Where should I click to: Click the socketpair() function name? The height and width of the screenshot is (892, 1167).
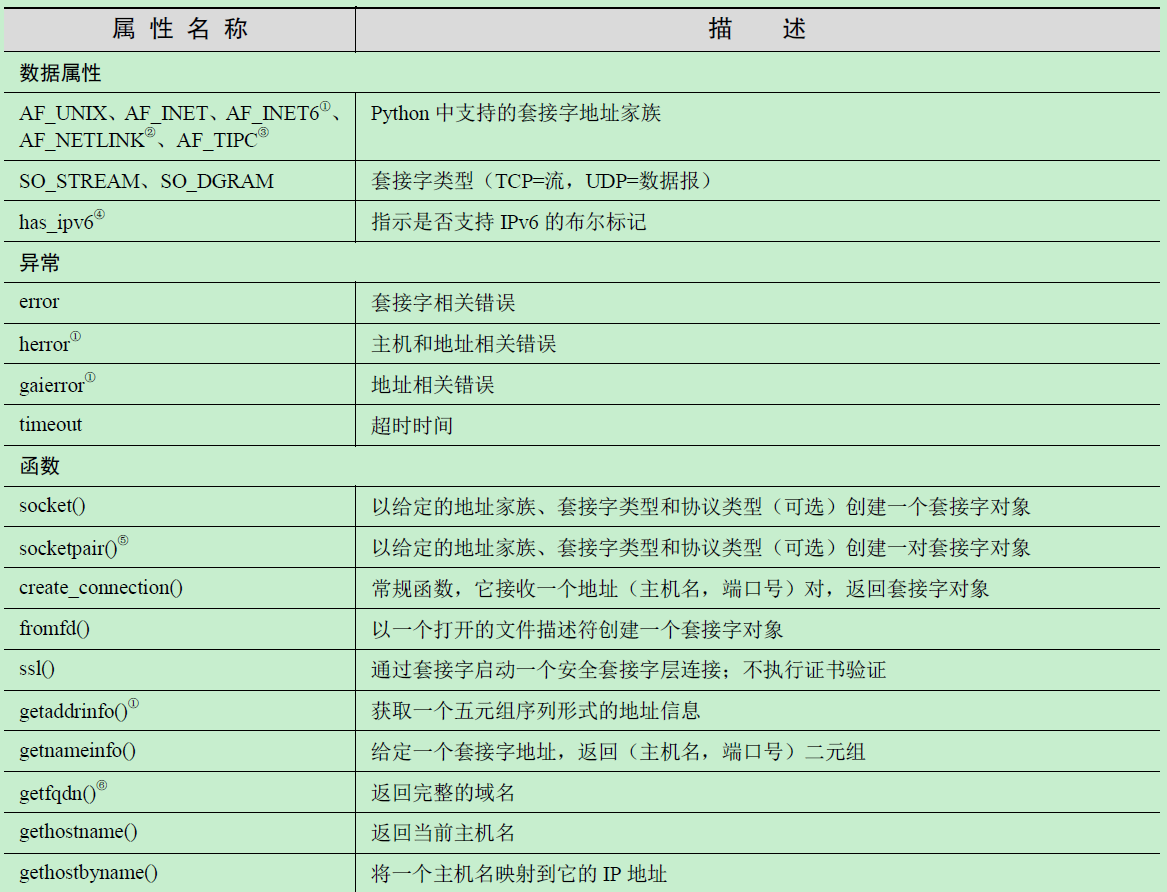pyautogui.click(x=74, y=547)
